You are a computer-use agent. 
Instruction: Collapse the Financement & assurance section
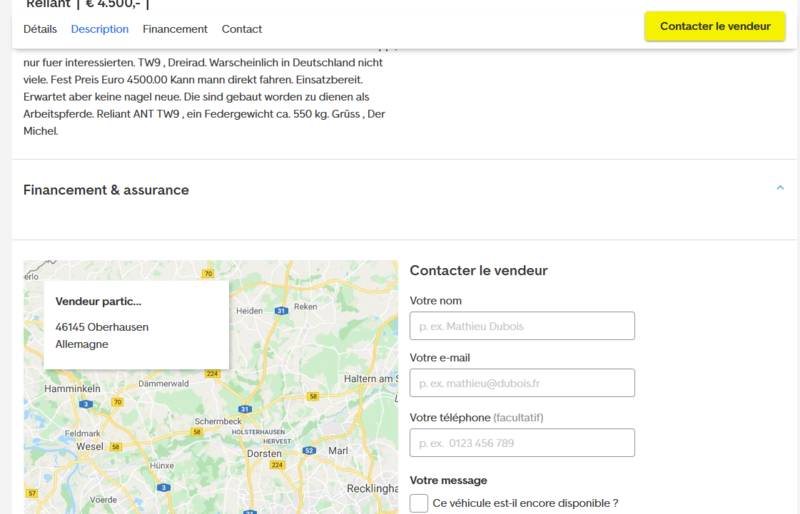780,189
